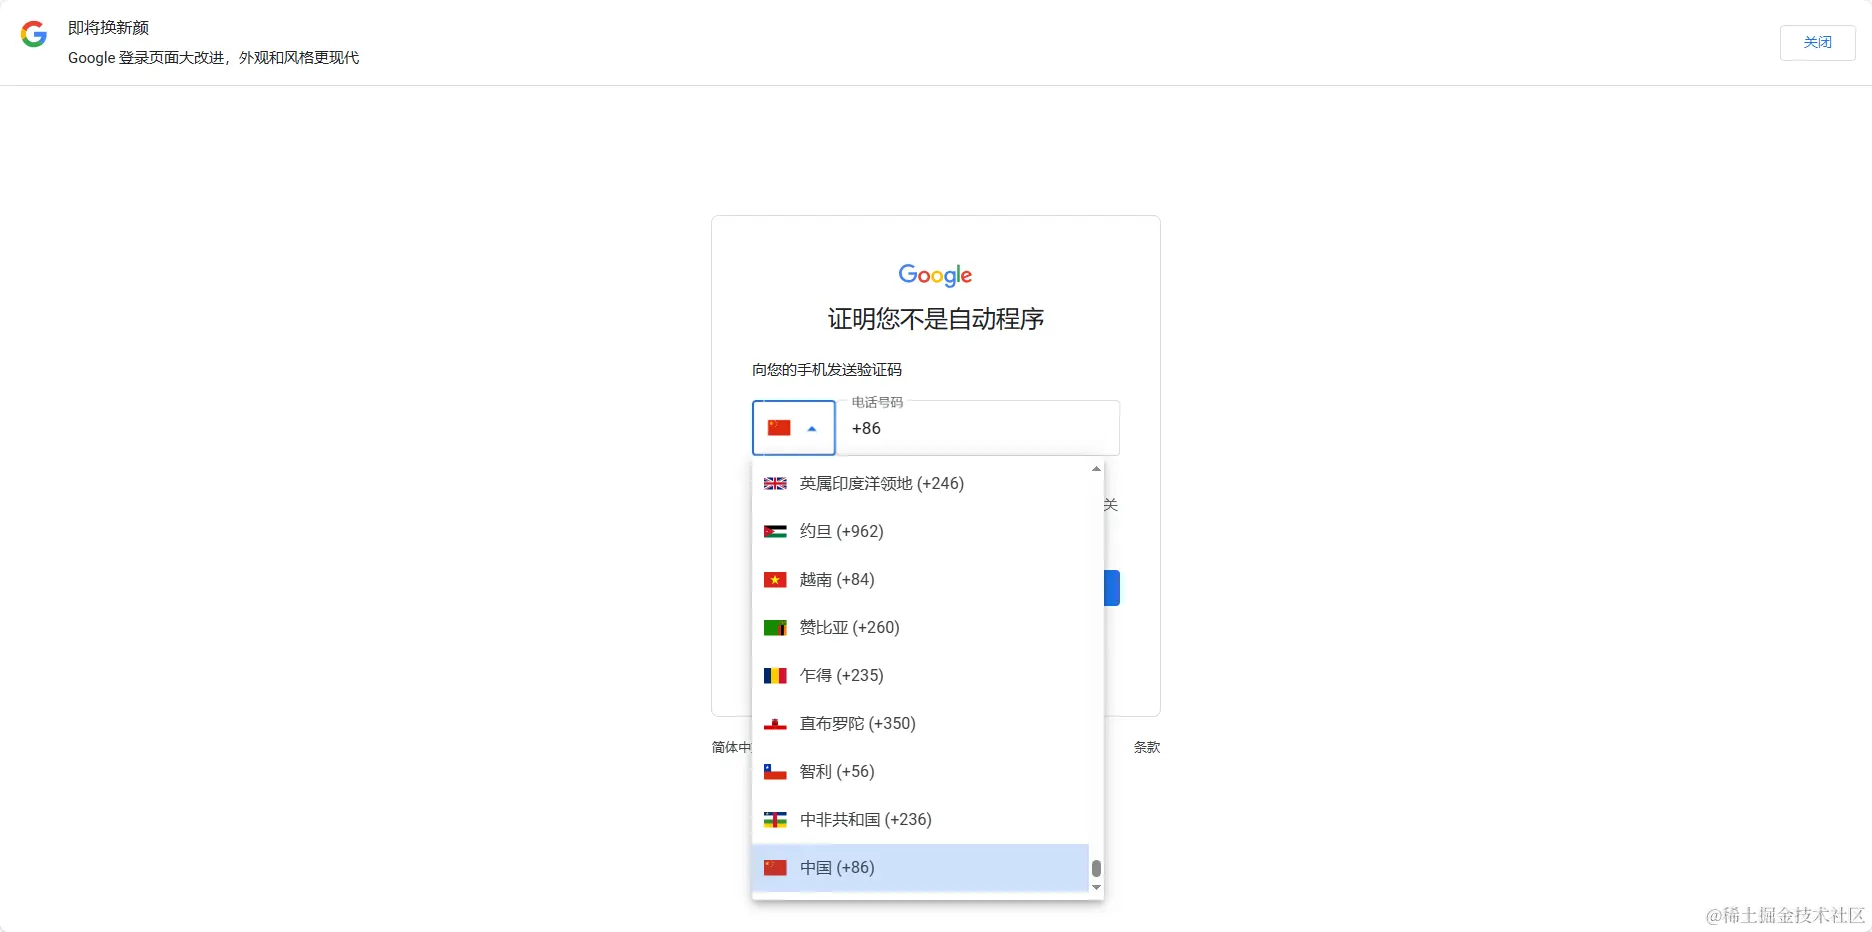Click the Chile flag icon
Image resolution: width=1872 pixels, height=932 pixels.
pos(775,772)
